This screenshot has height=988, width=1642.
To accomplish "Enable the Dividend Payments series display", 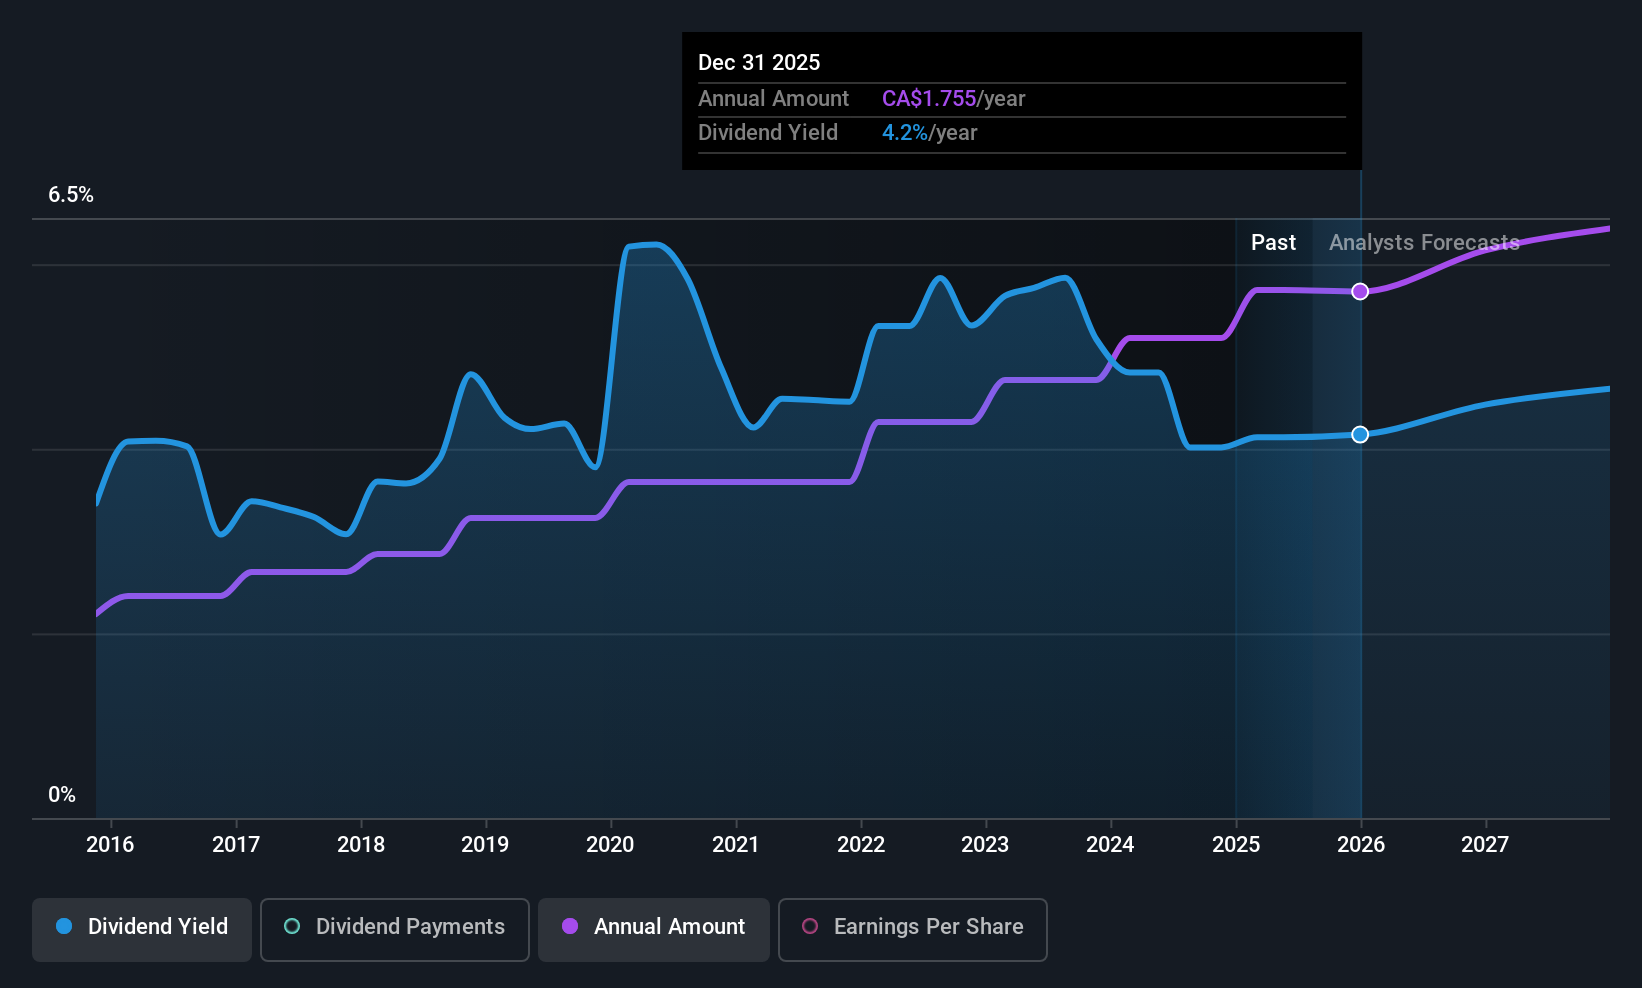I will (x=394, y=928).
